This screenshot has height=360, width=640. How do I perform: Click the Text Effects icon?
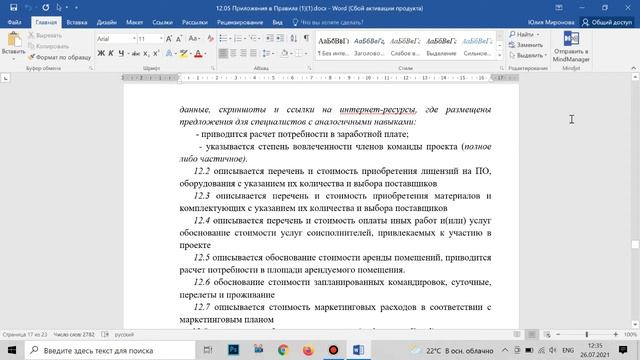(169, 53)
